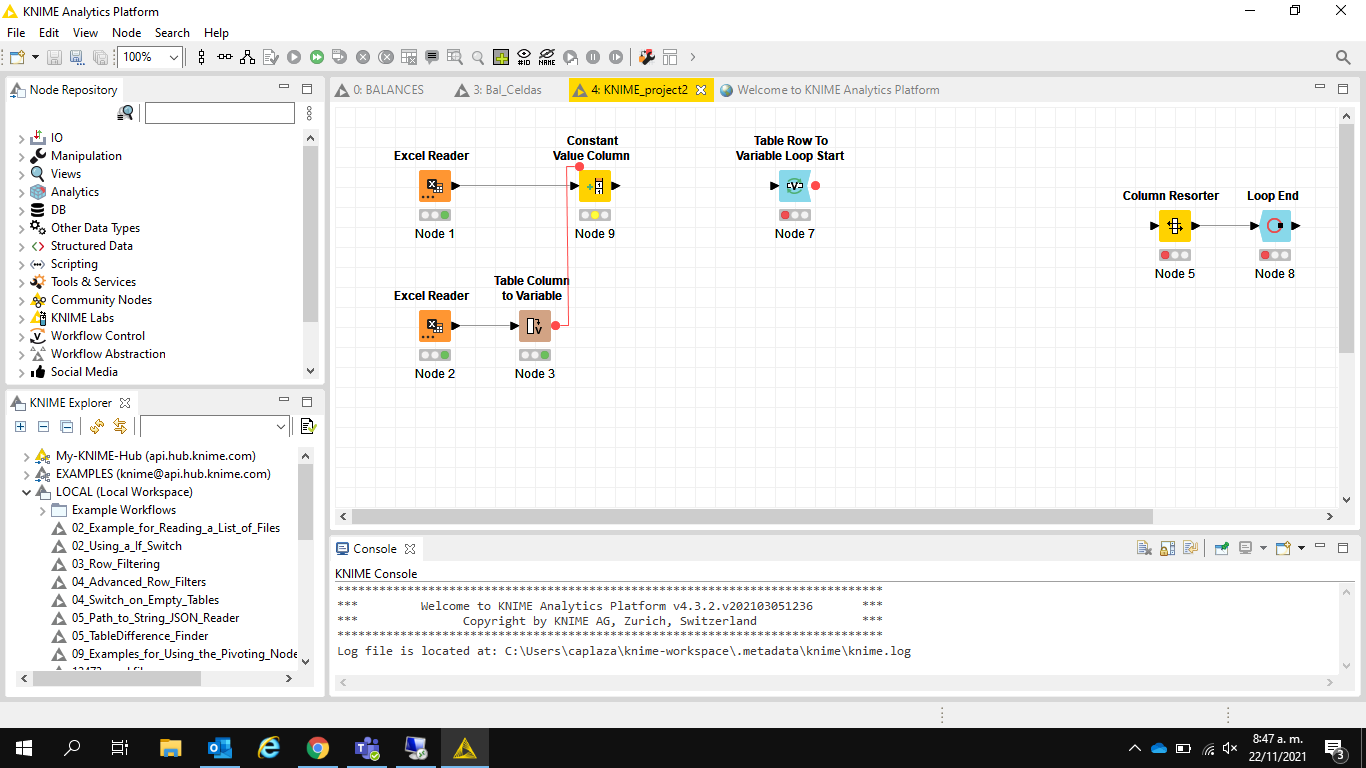Expand the Analytics category
The width and height of the screenshot is (1366, 768).
(x=22, y=192)
